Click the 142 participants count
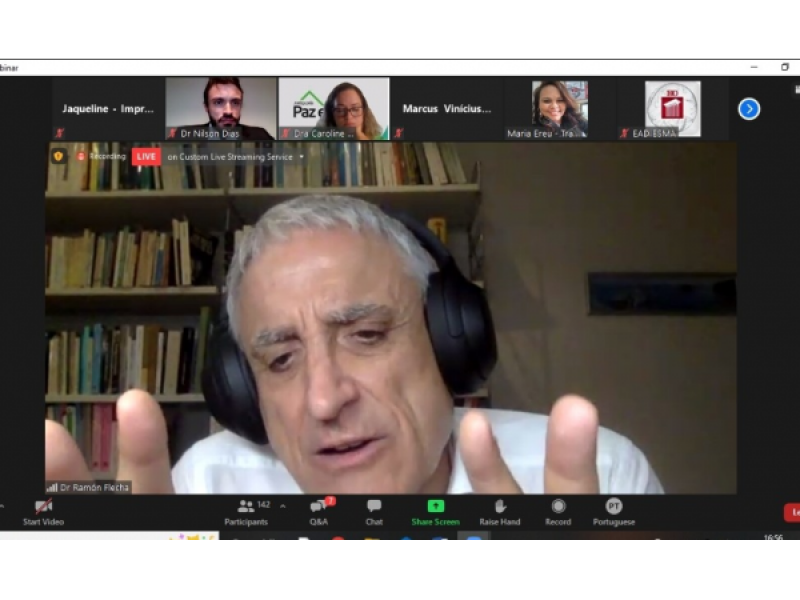This screenshot has height=600, width=800. [x=263, y=505]
